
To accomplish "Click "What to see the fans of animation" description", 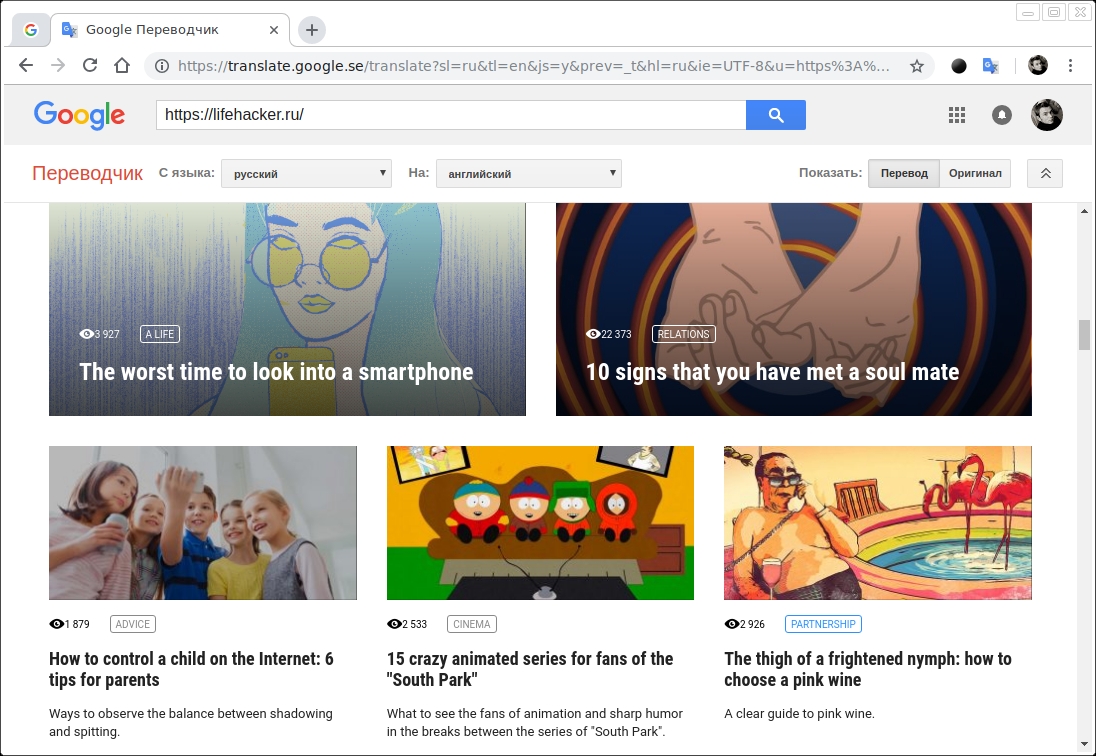I will coord(535,722).
